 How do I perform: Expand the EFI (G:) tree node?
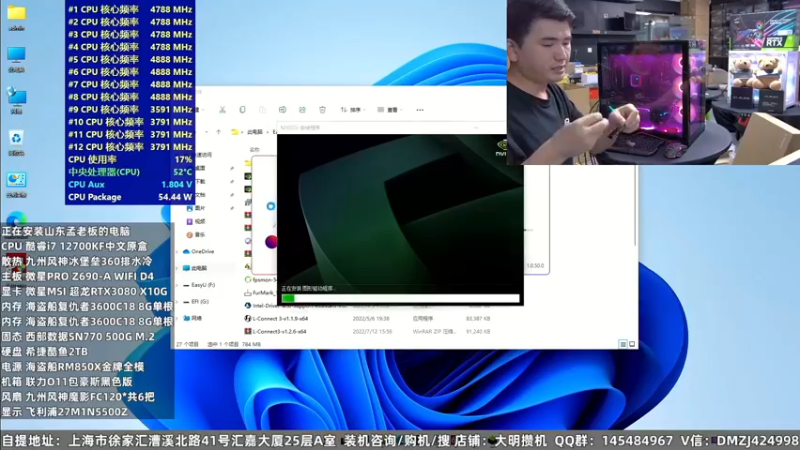[x=178, y=302]
